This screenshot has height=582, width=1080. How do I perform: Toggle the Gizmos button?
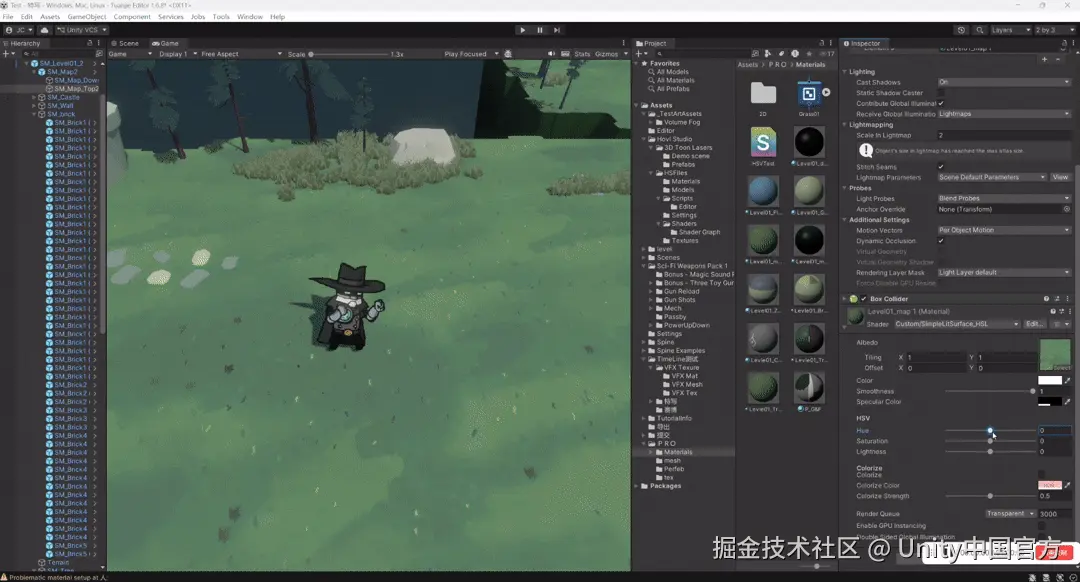click(x=606, y=54)
